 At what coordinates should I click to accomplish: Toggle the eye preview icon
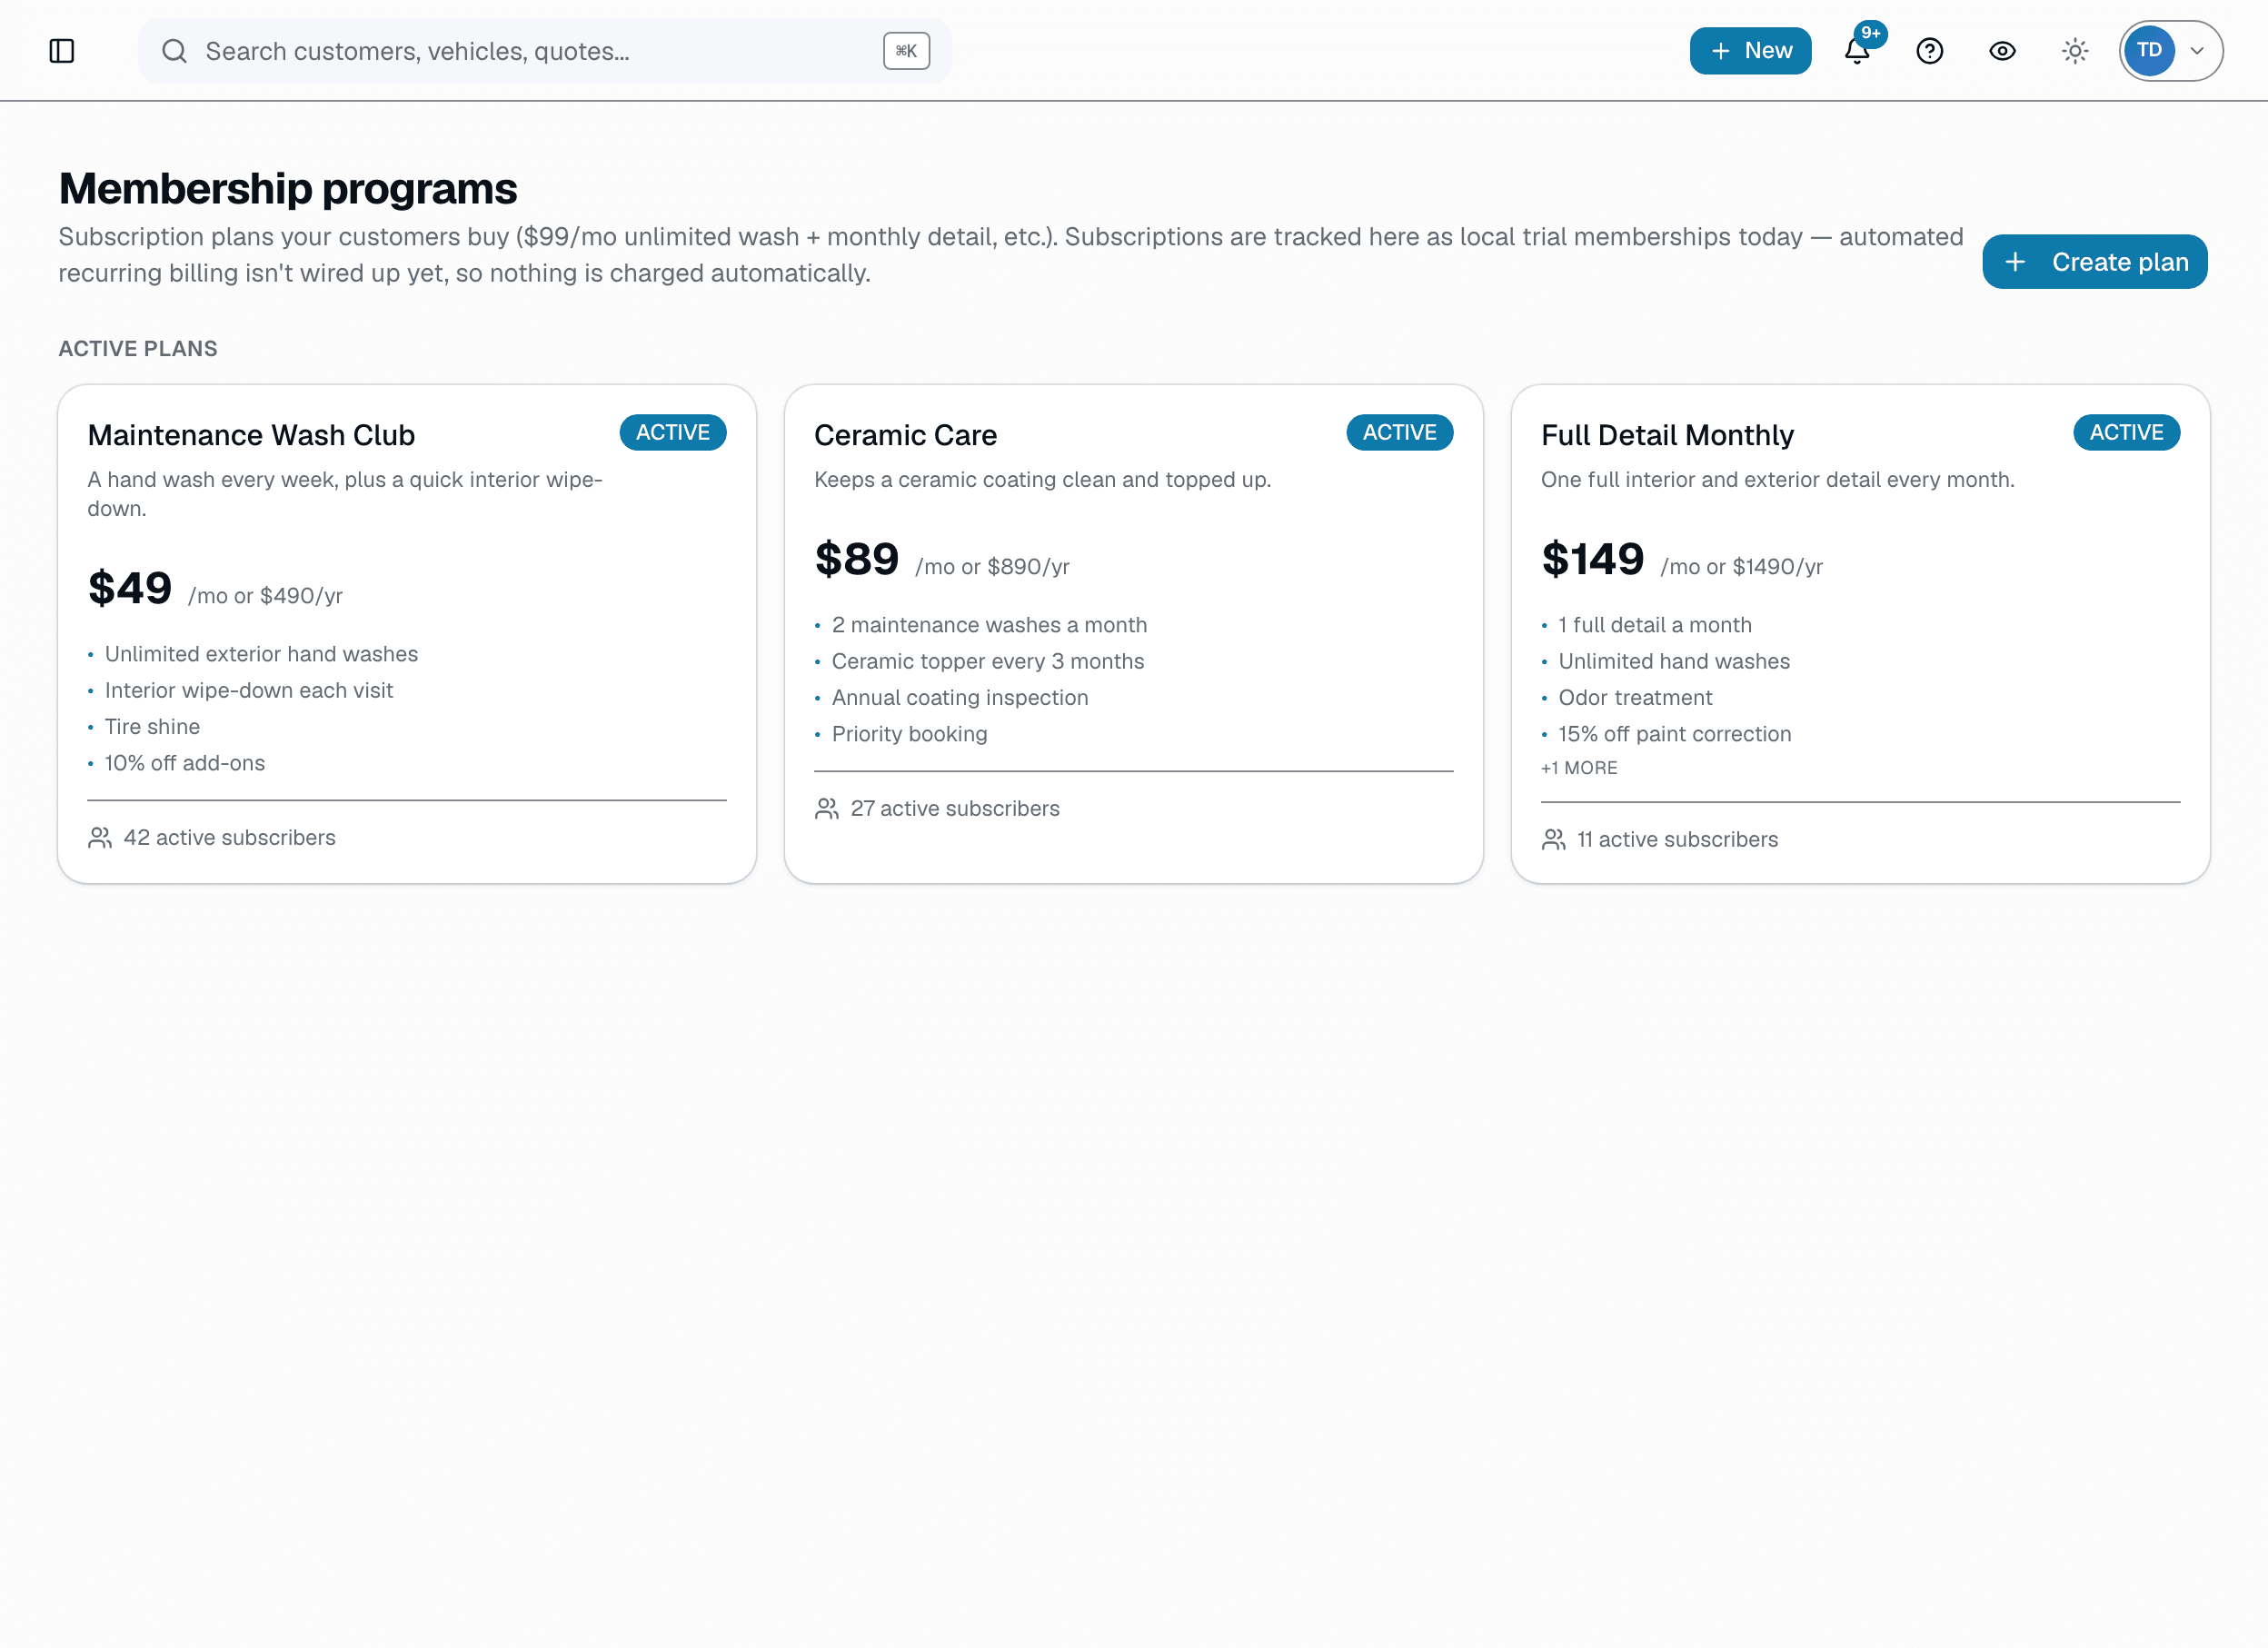tap(2003, 51)
